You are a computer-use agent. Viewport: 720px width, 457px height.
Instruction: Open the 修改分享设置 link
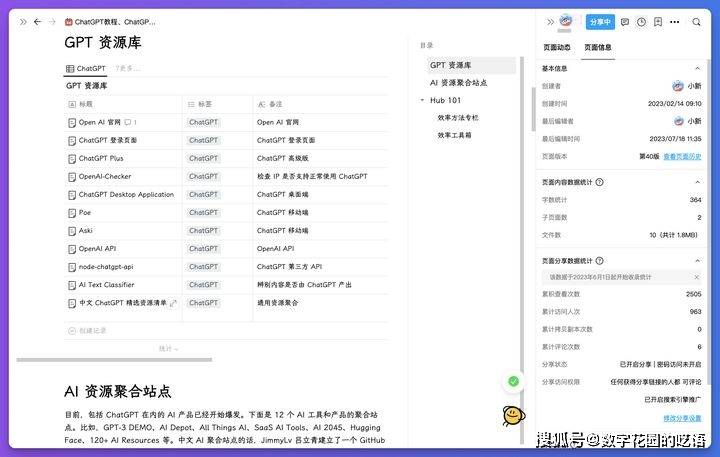[x=682, y=418]
